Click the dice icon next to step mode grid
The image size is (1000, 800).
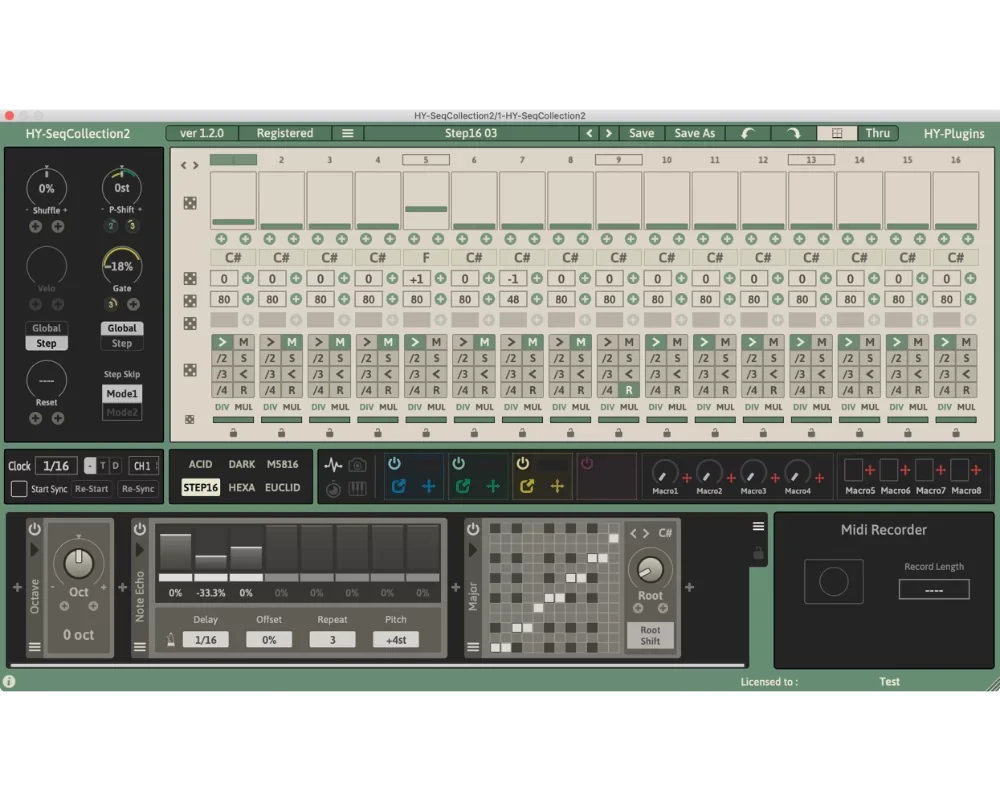[190, 370]
